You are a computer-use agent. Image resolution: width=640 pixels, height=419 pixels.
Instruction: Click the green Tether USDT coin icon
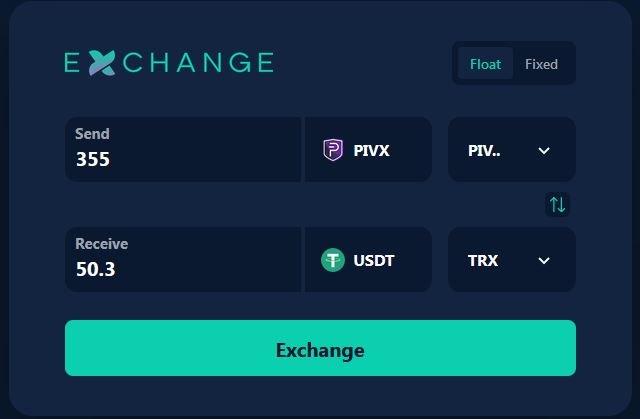click(333, 260)
